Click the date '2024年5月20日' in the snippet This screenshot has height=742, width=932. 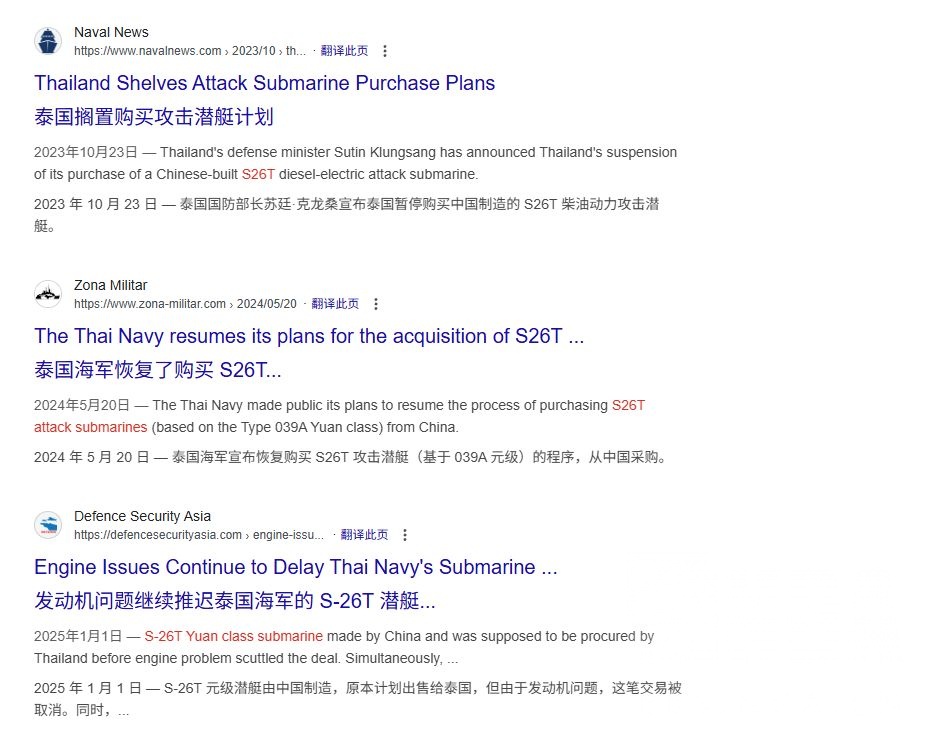tap(81, 405)
